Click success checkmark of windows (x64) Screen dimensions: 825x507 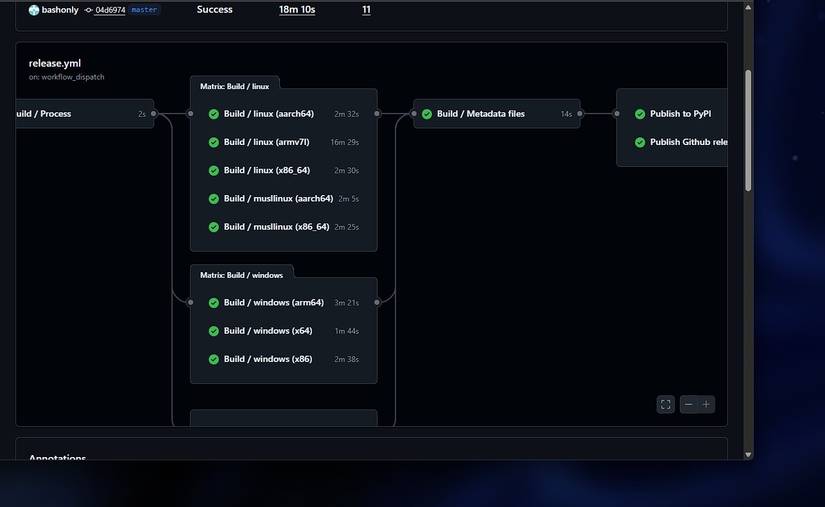tap(214, 331)
